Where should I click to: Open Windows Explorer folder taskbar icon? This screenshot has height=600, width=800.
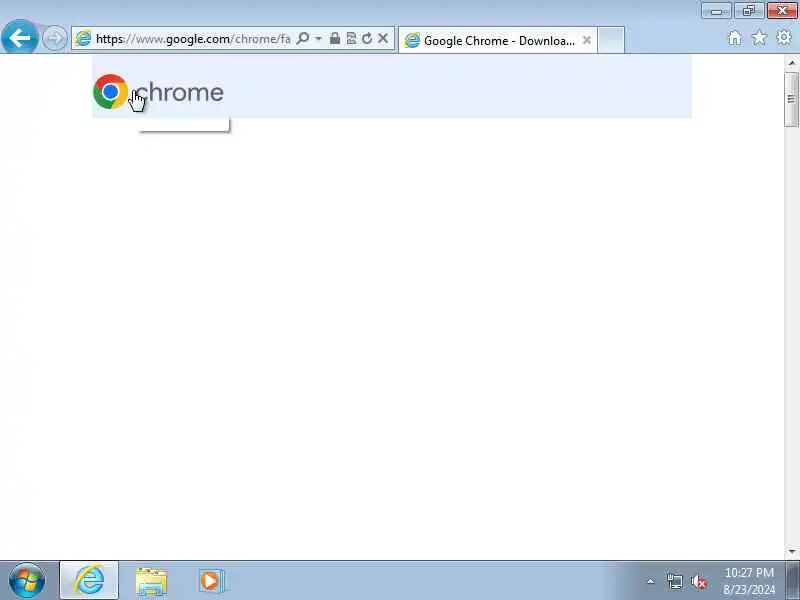[x=151, y=581]
